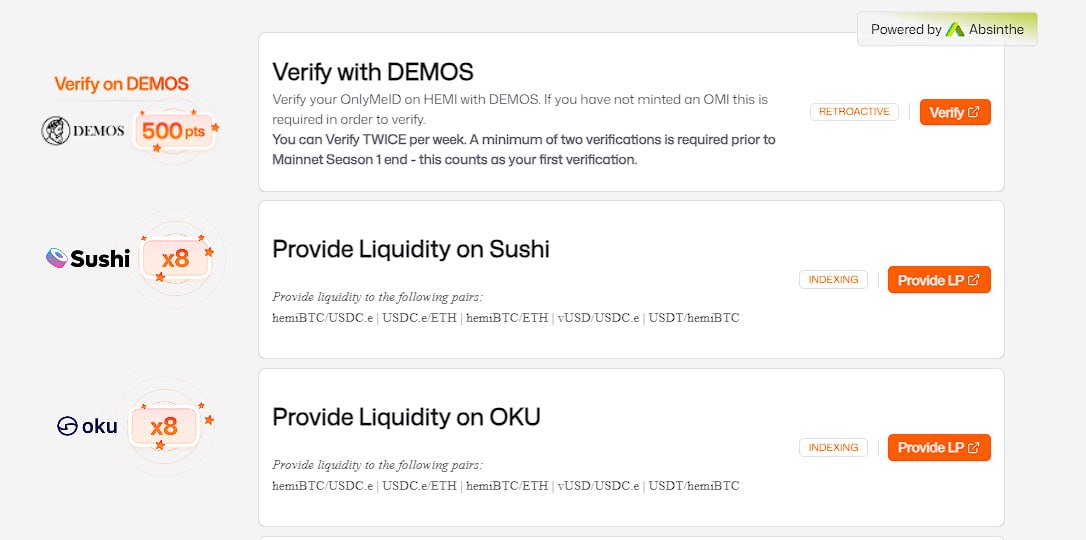Image resolution: width=1086 pixels, height=540 pixels.
Task: Click external link icon on Sushi Provide LP
Action: [x=974, y=280]
